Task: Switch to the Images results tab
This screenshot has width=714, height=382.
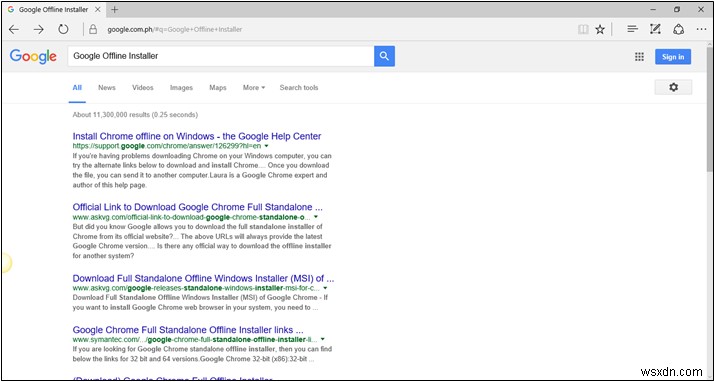Action: (181, 87)
